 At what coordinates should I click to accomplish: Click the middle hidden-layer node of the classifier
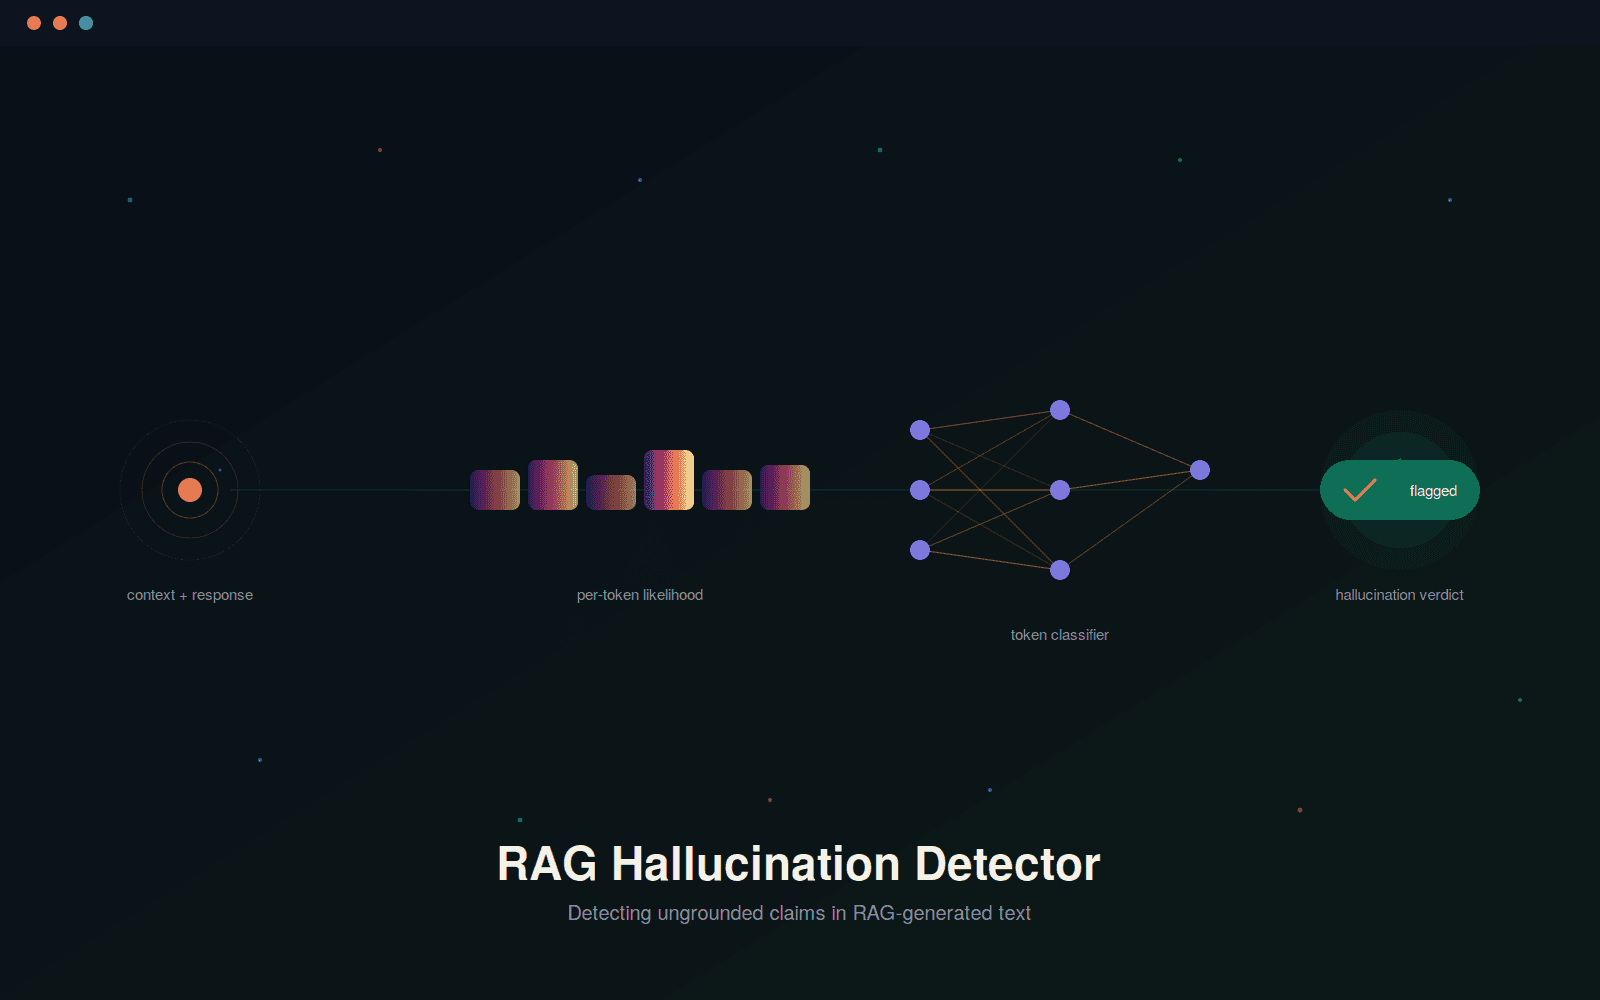[x=1060, y=490]
